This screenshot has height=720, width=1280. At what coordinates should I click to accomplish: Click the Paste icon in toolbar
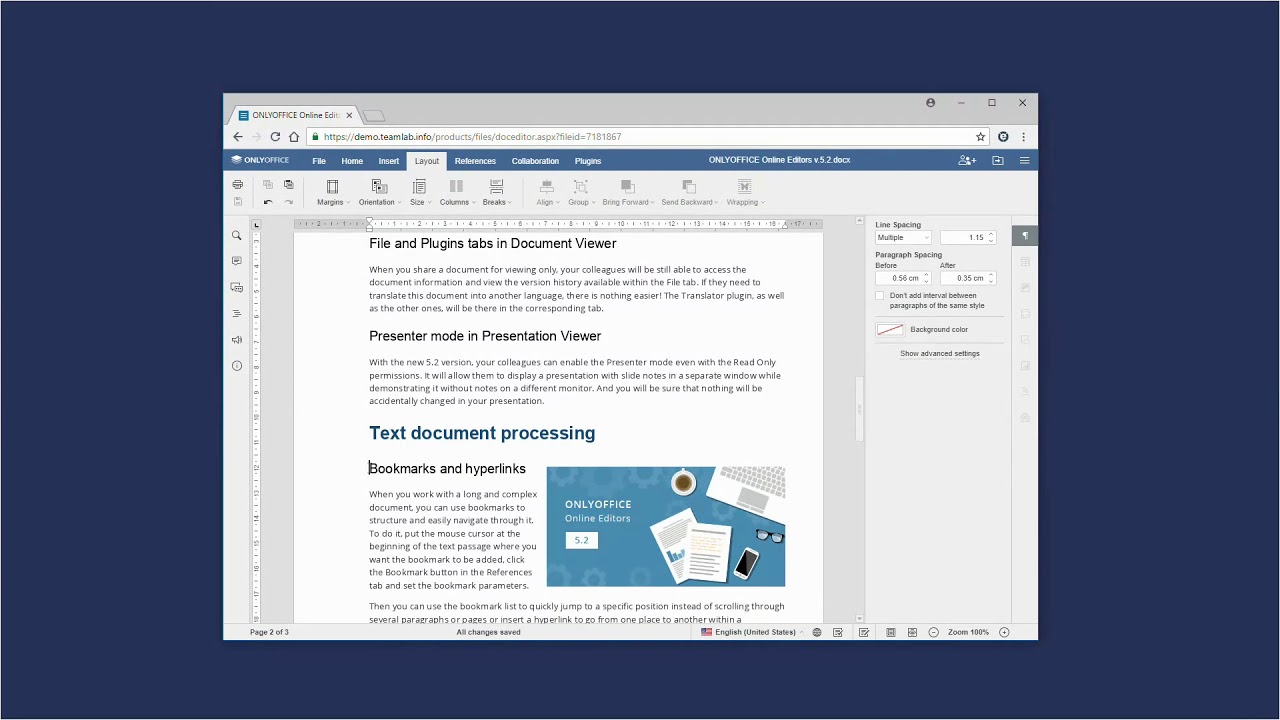(x=288, y=185)
